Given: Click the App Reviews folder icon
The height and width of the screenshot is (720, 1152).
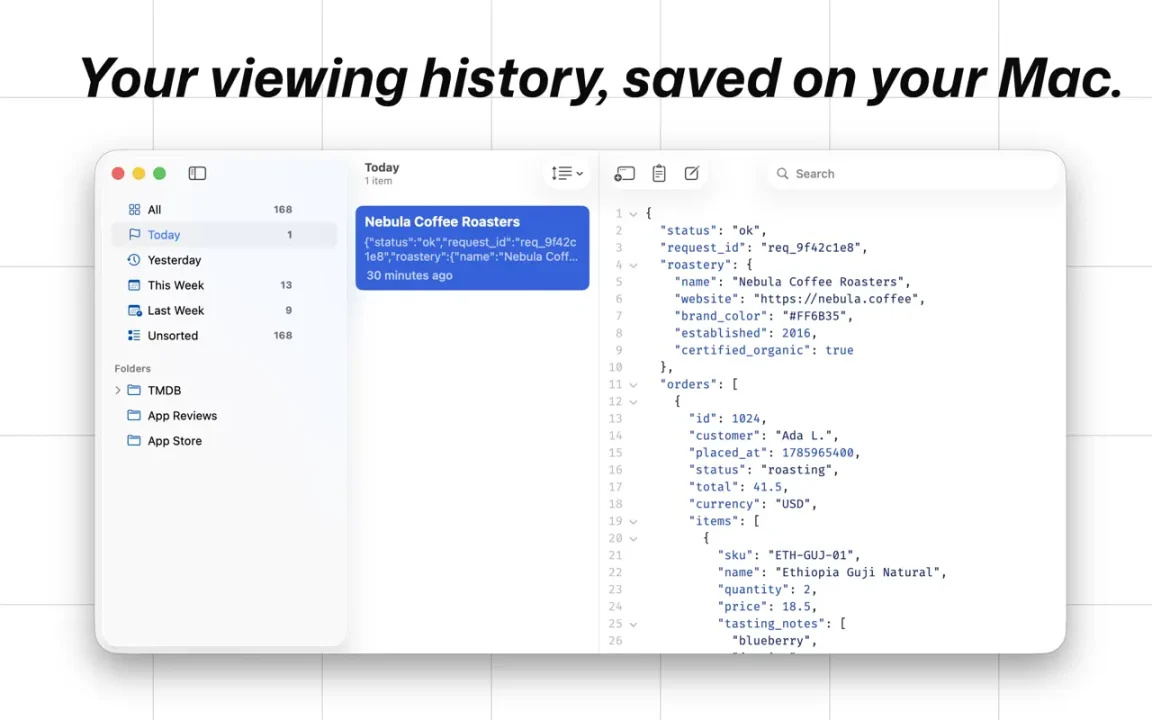Looking at the screenshot, I should [134, 415].
